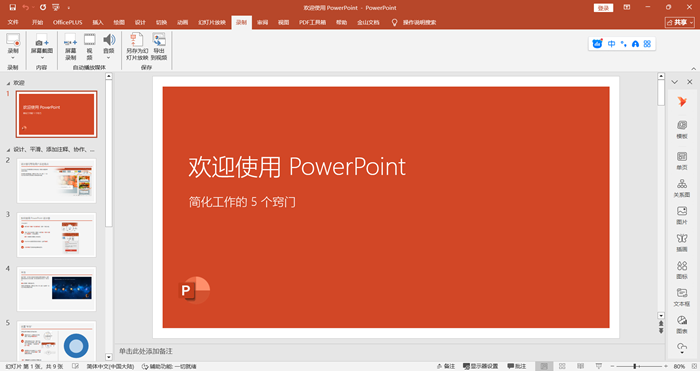
Task: Open the Customize Quick Access Toolbar dropdown
Action: point(68,8)
